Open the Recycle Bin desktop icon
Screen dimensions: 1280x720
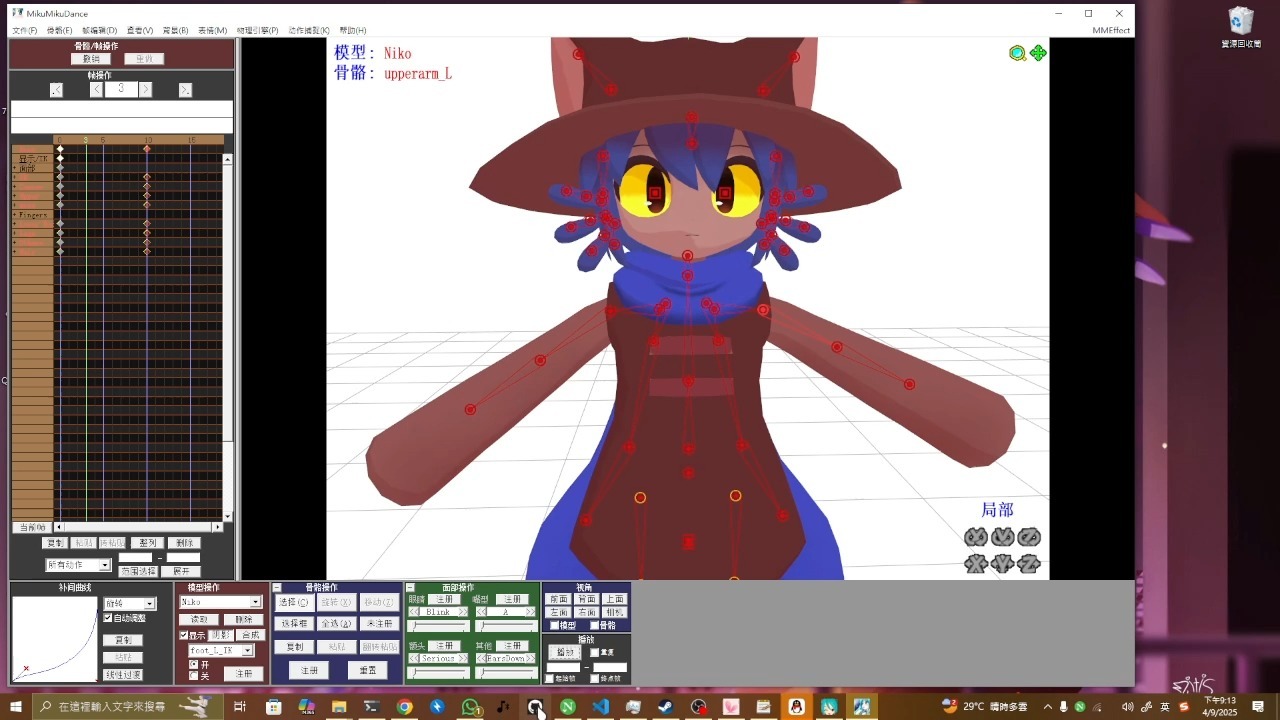pyautogui.click(x=1241, y=28)
